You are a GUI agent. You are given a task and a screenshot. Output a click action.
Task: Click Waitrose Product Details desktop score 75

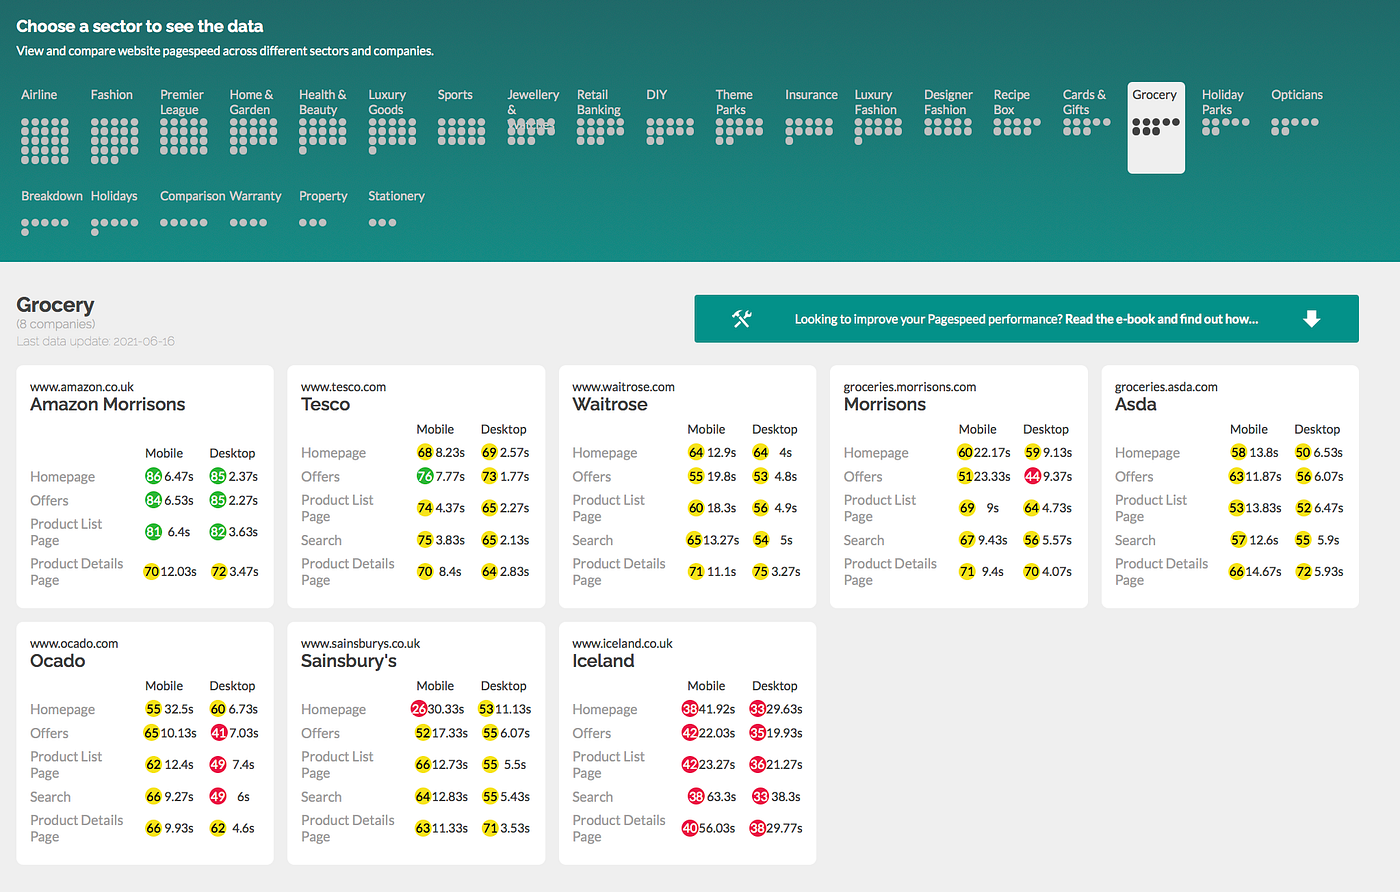coord(761,572)
